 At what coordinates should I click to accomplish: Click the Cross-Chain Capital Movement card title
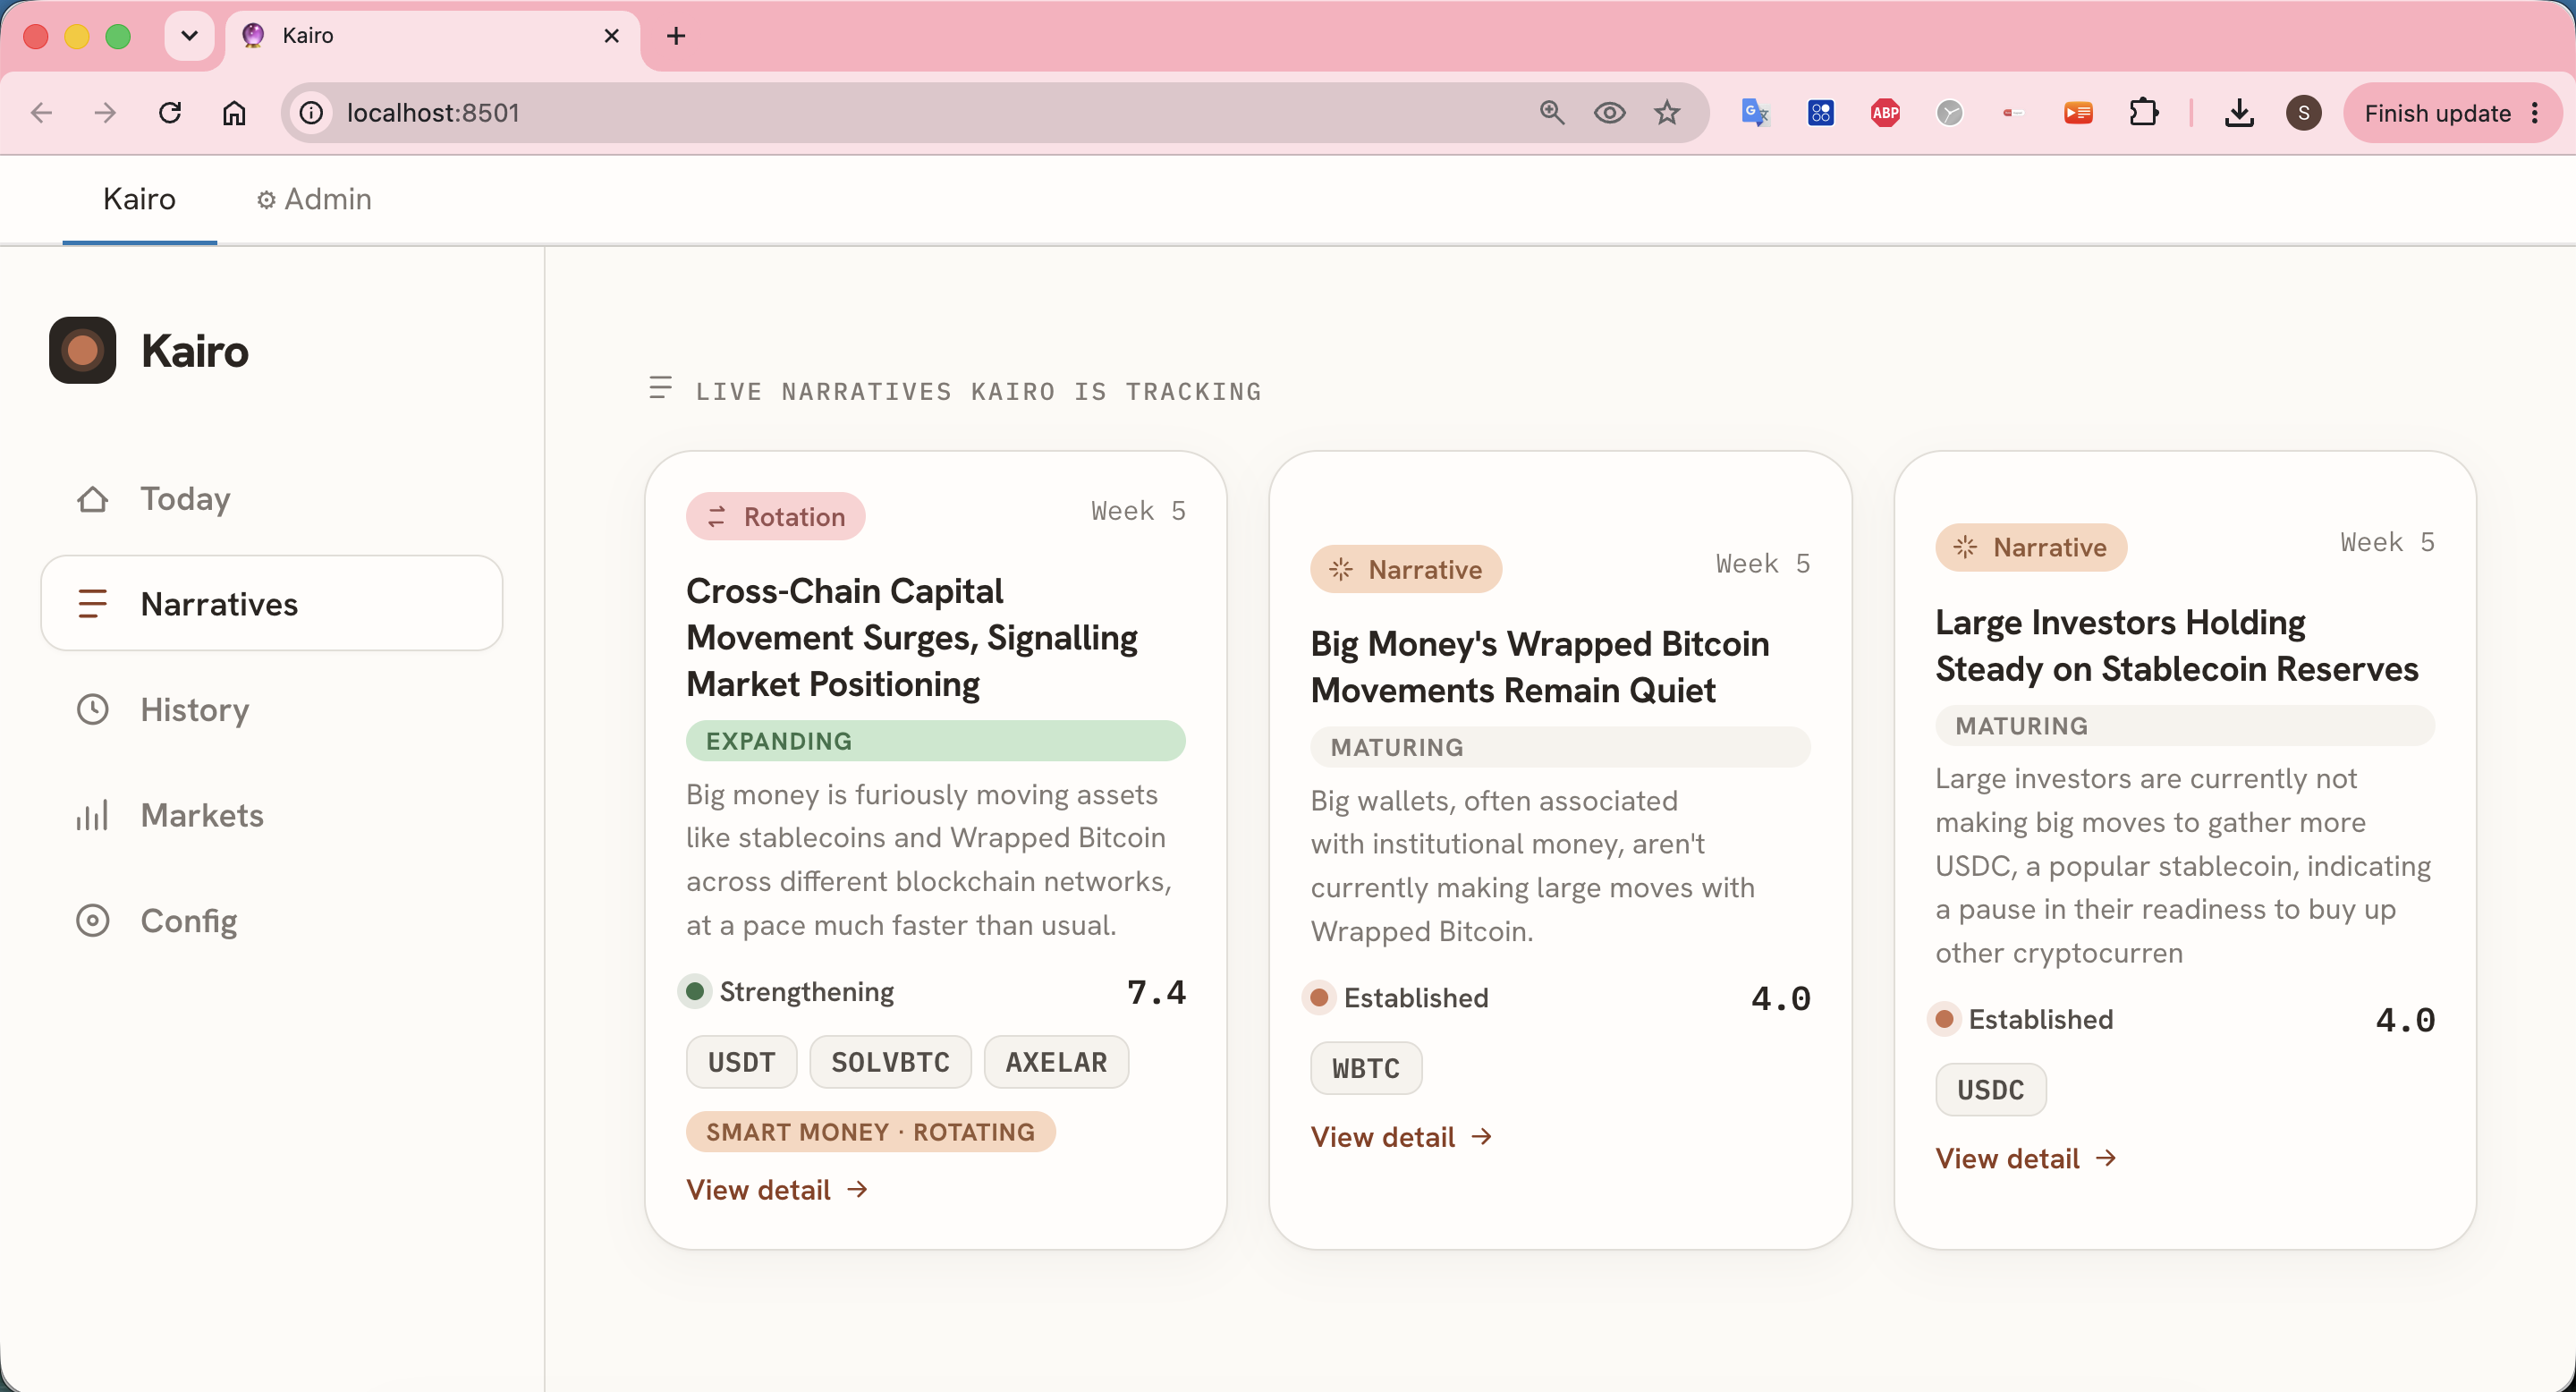911,637
